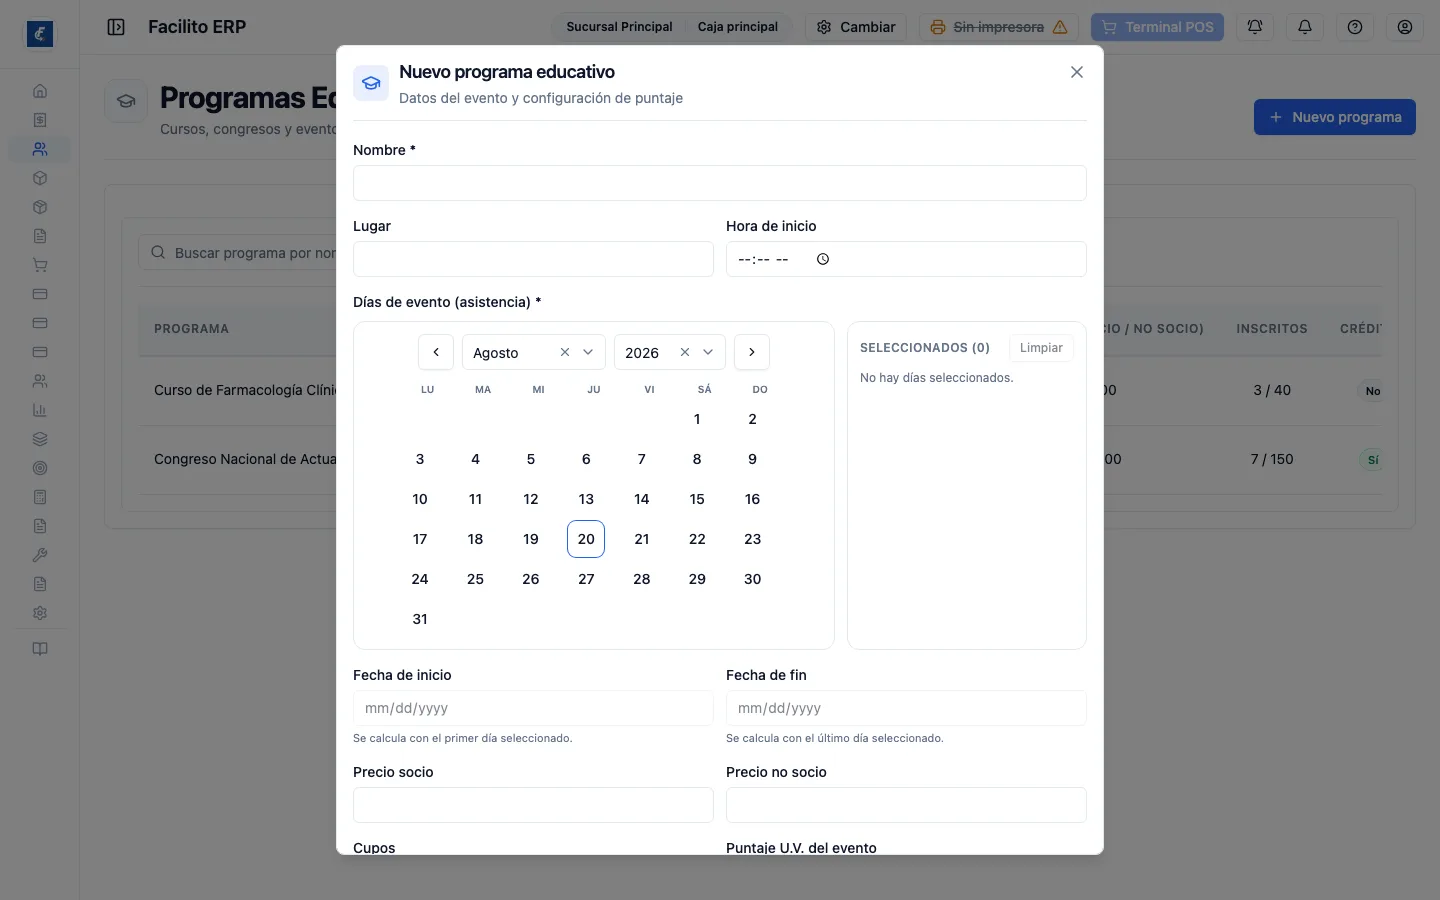
Task: Click the Precio socio input field
Action: [x=533, y=805]
